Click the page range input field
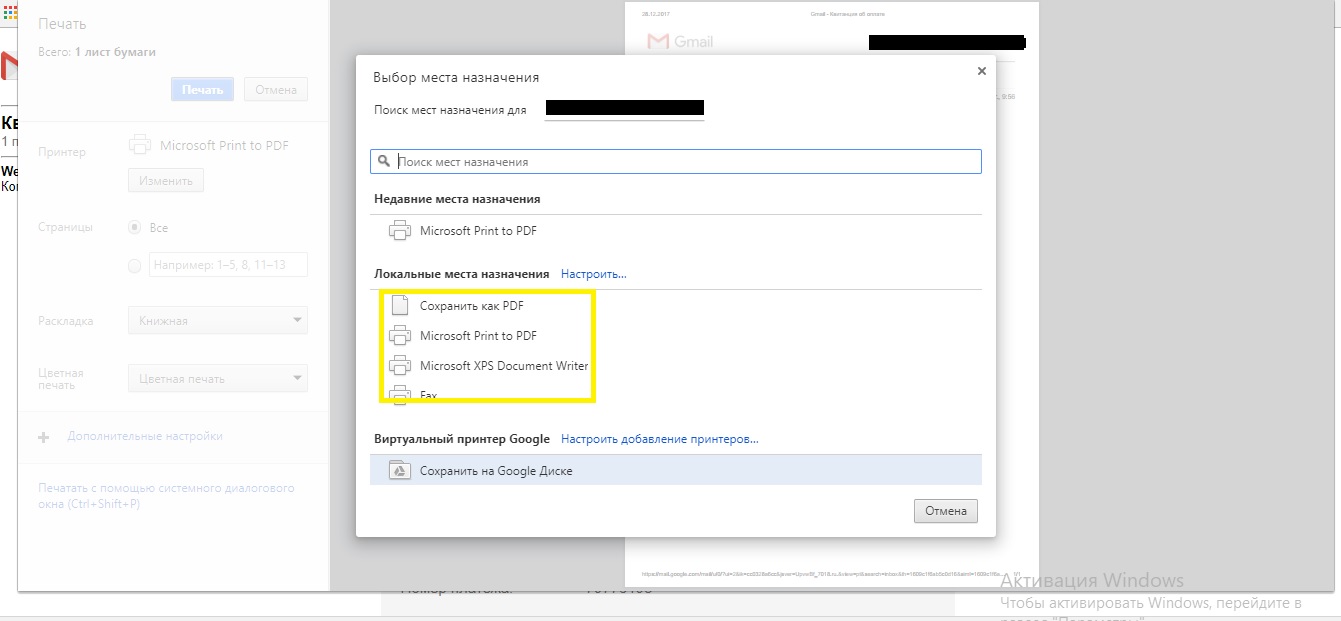The image size is (1341, 621). click(228, 265)
